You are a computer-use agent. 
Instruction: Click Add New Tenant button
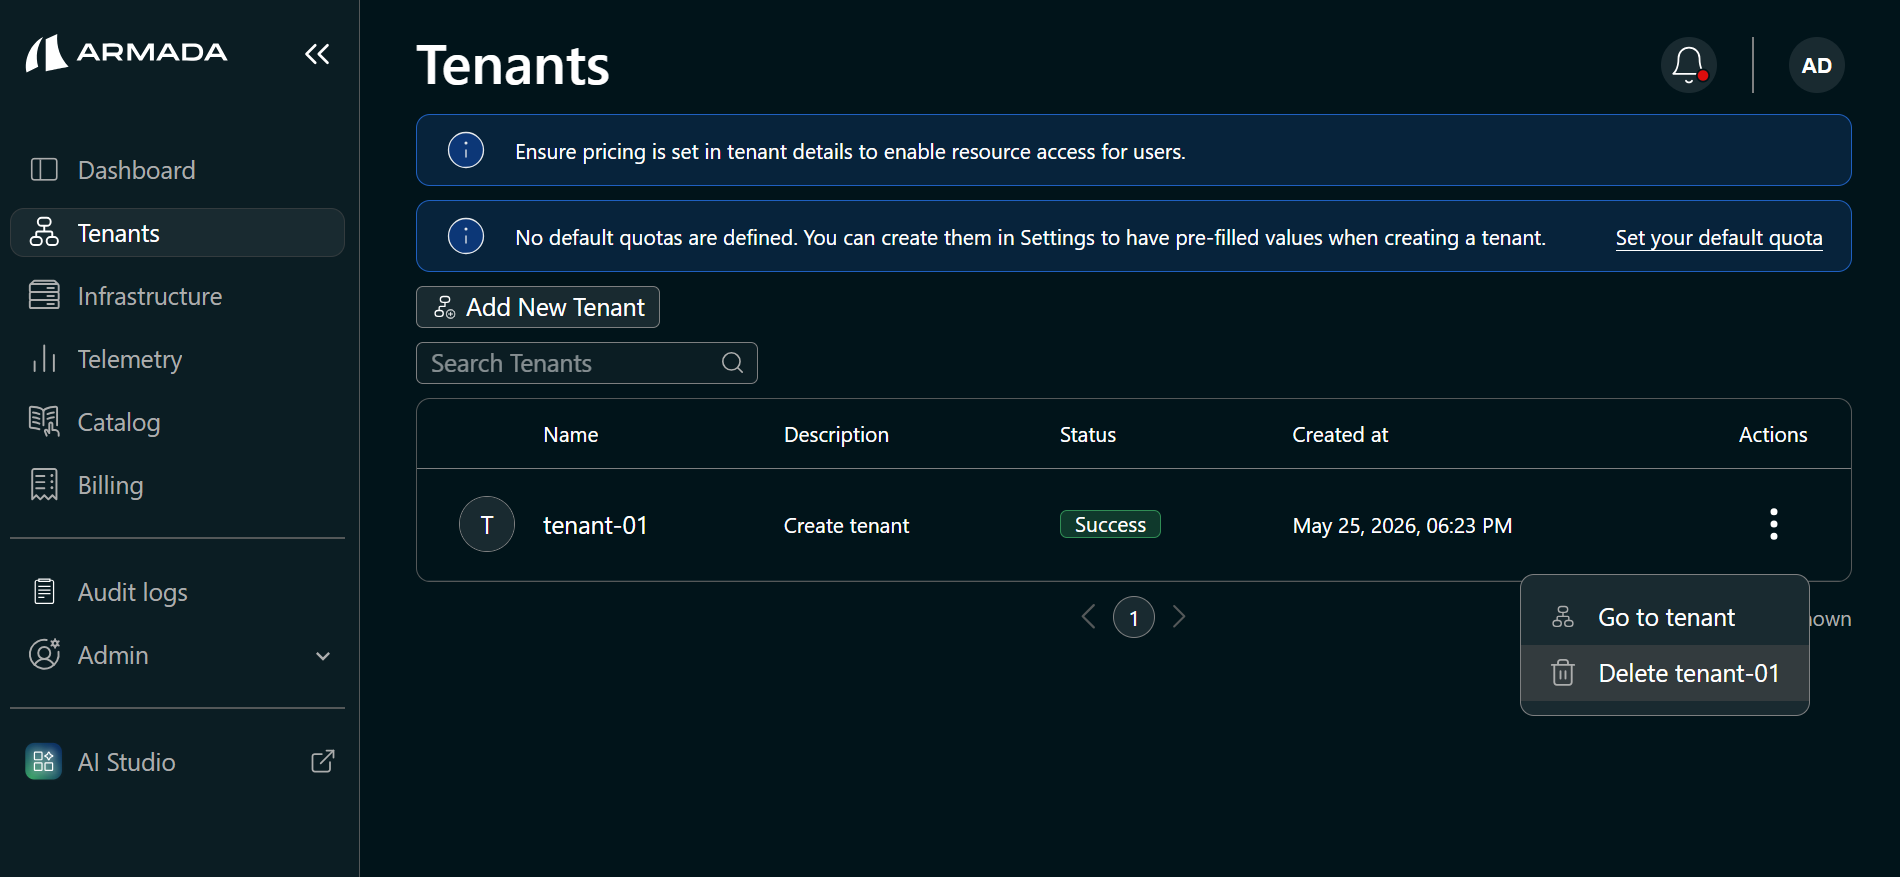click(x=538, y=307)
